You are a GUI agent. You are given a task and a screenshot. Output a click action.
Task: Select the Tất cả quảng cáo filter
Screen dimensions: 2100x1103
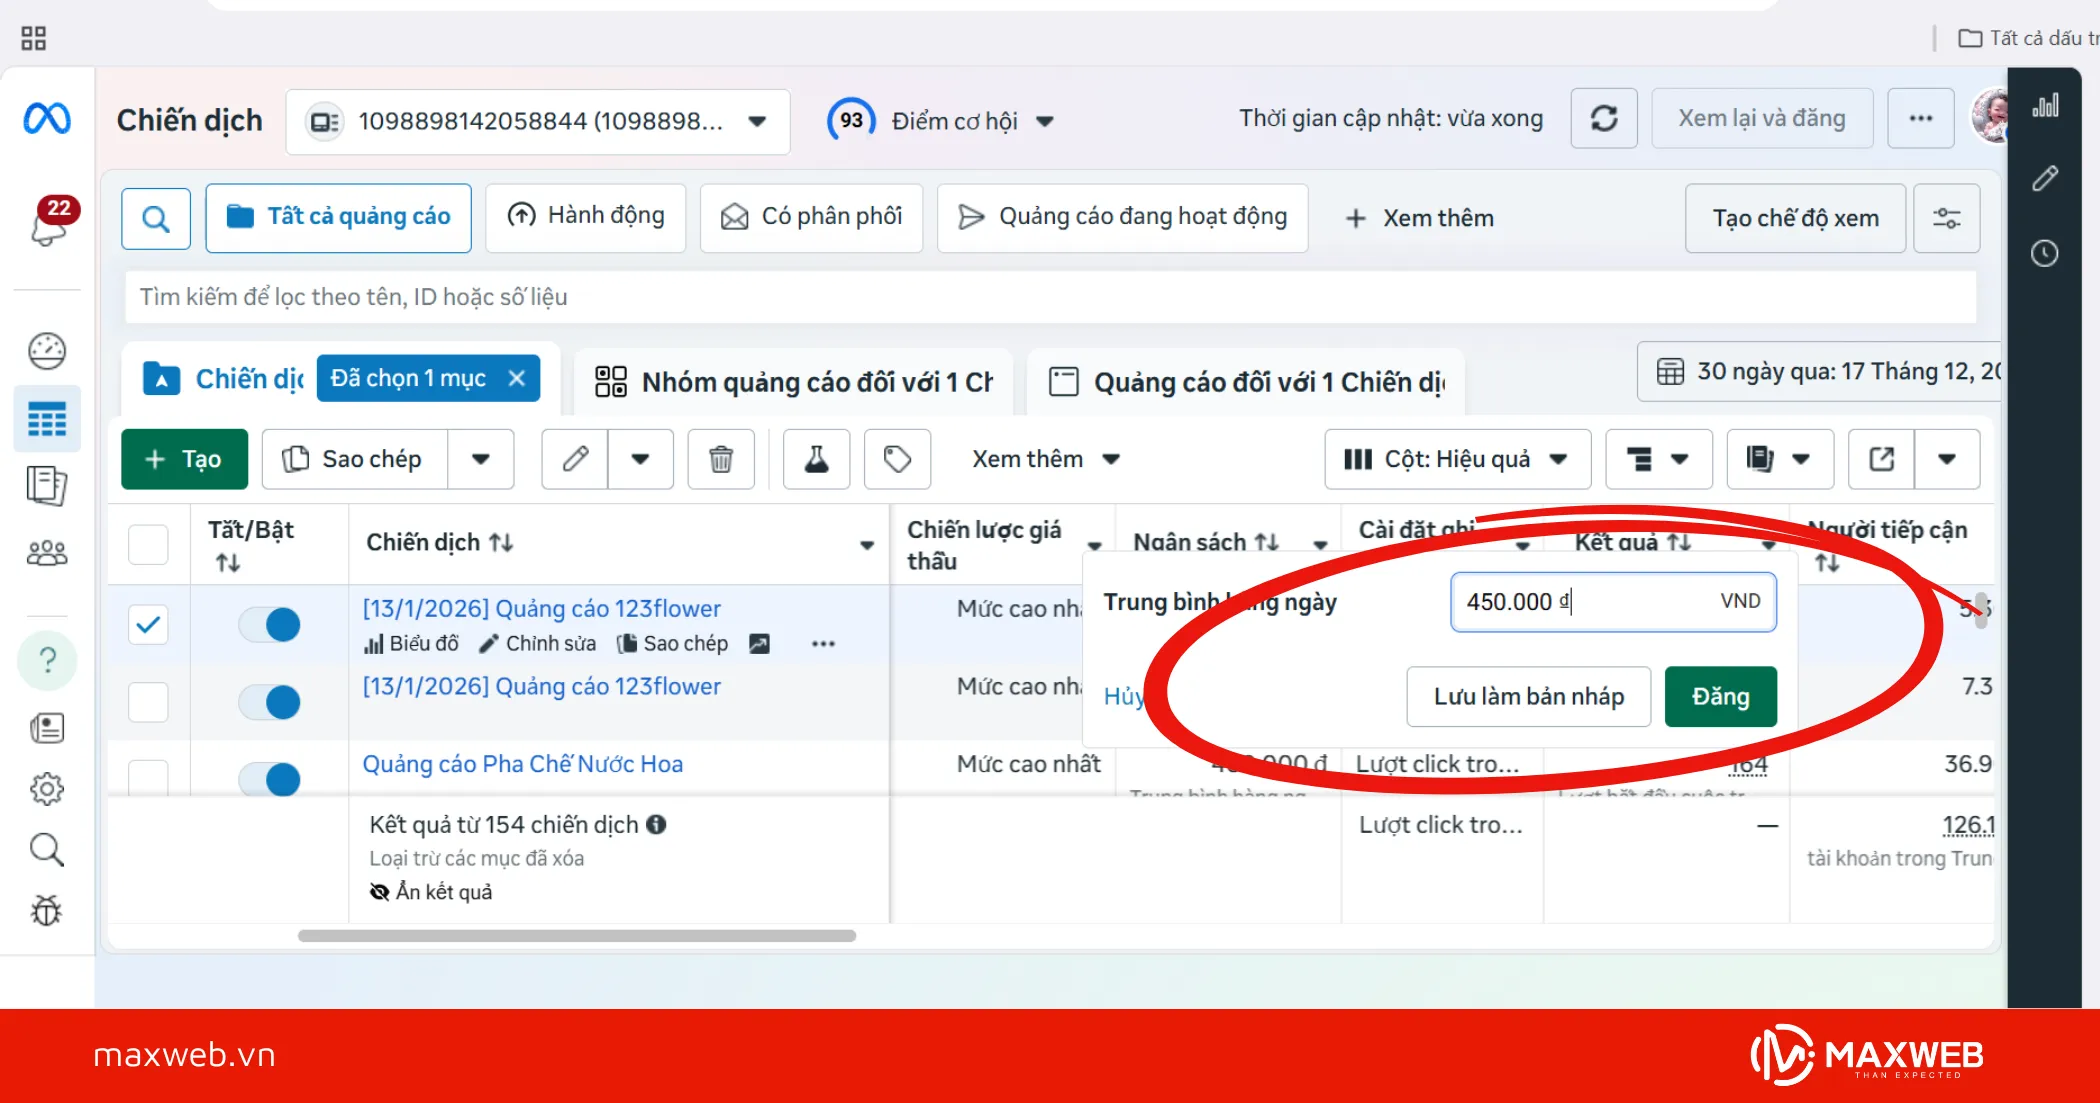coord(338,217)
